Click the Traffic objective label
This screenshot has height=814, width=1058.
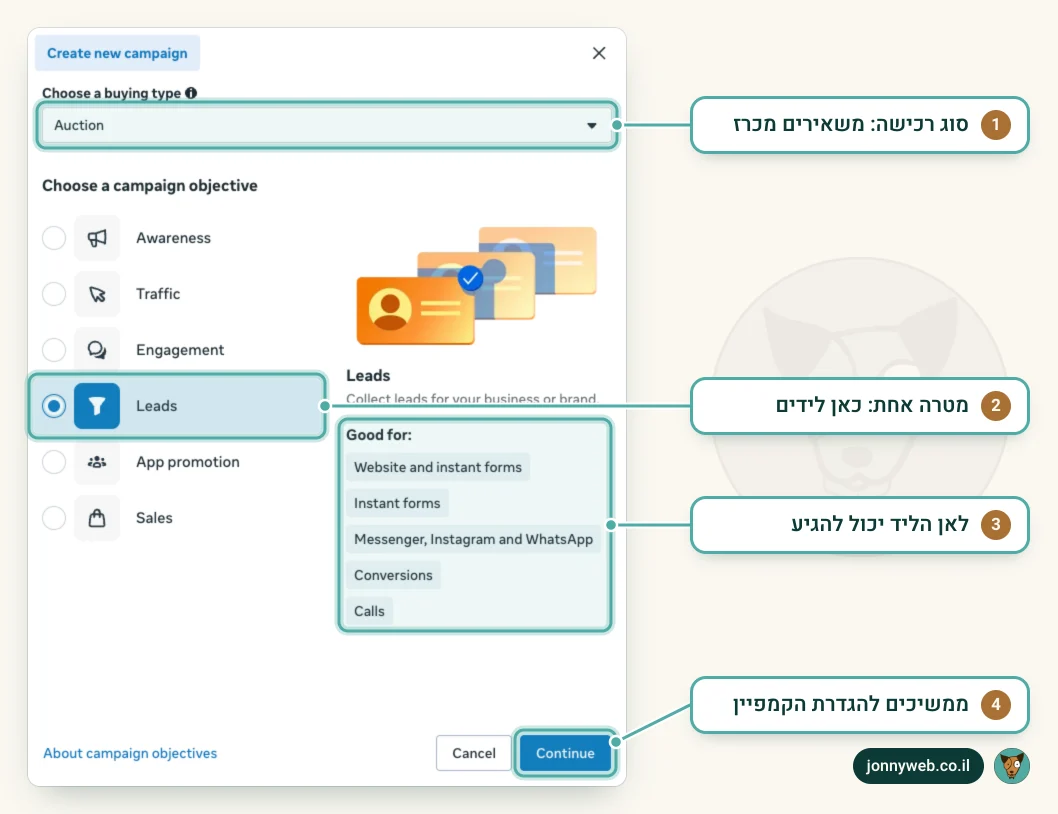point(158,294)
